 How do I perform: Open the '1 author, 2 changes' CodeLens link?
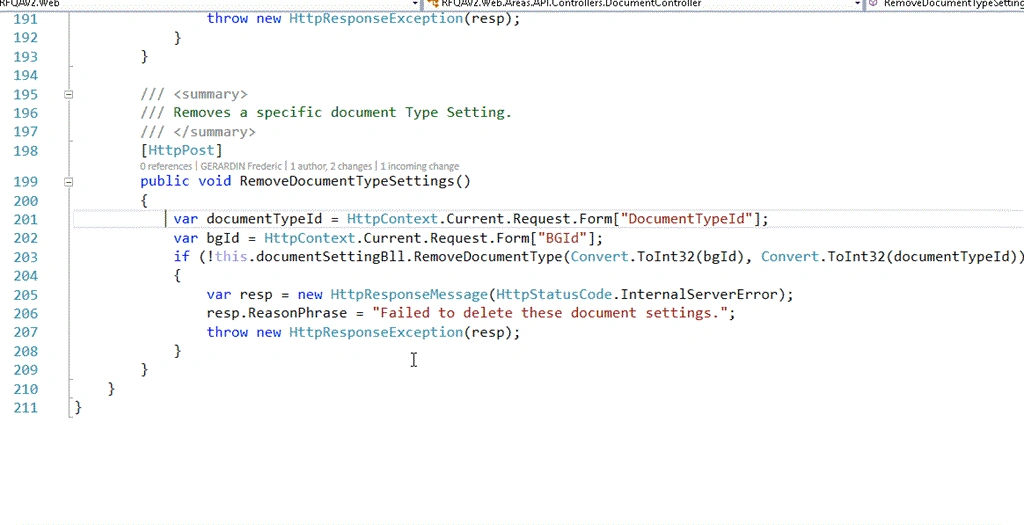pyautogui.click(x=331, y=167)
